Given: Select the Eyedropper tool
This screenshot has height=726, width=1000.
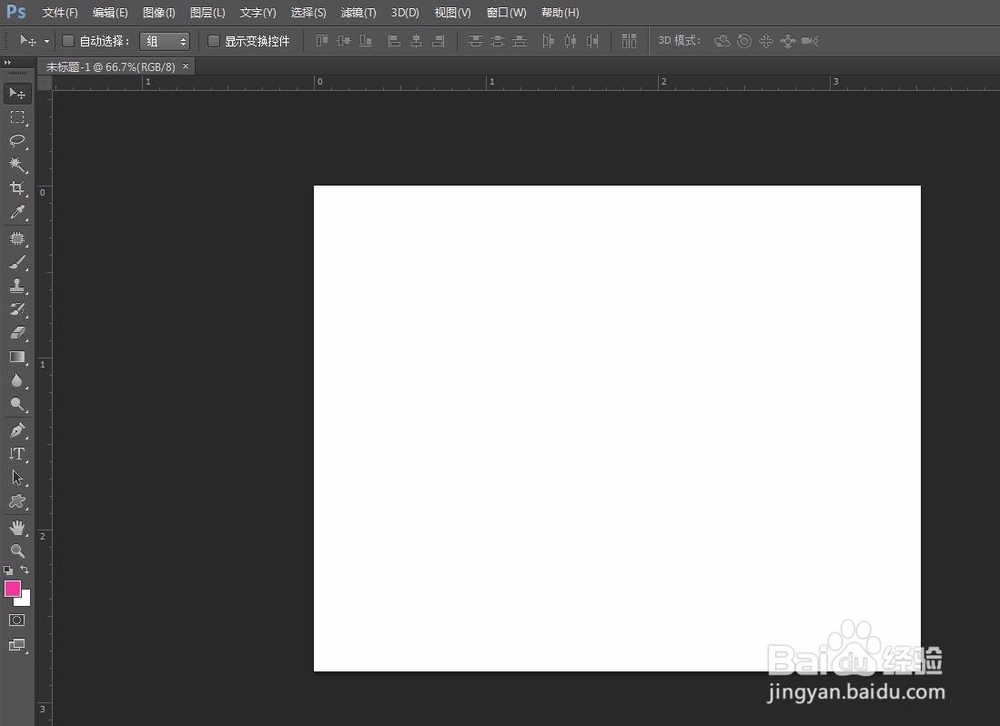Looking at the screenshot, I should [17, 212].
